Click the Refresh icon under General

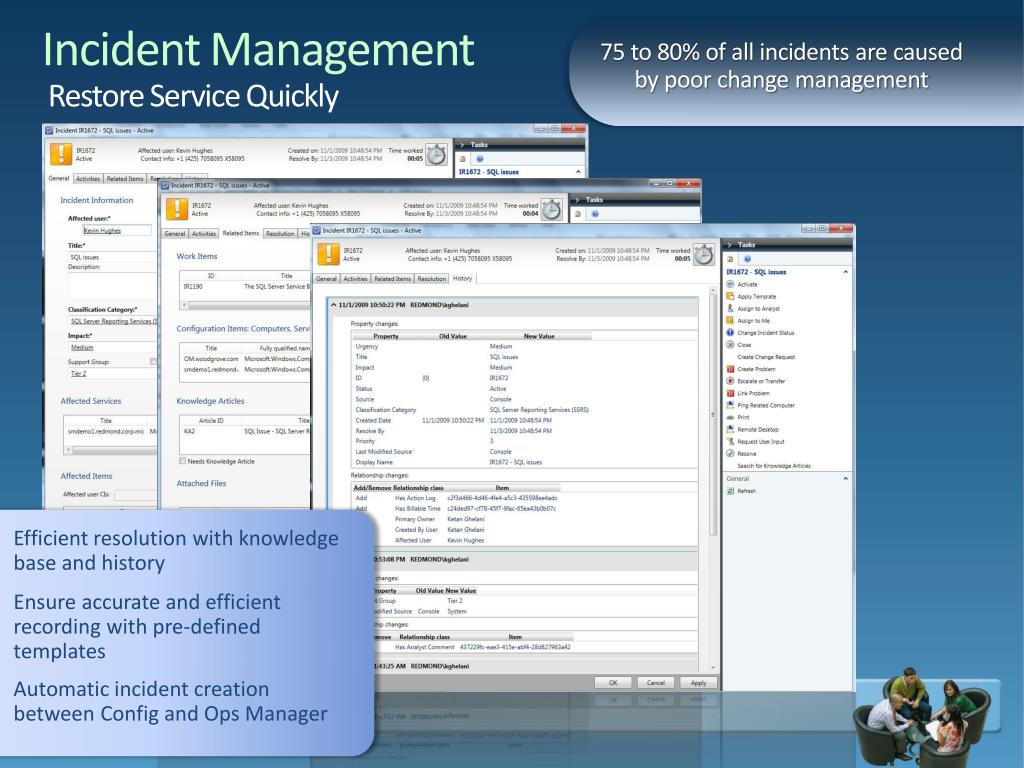730,491
